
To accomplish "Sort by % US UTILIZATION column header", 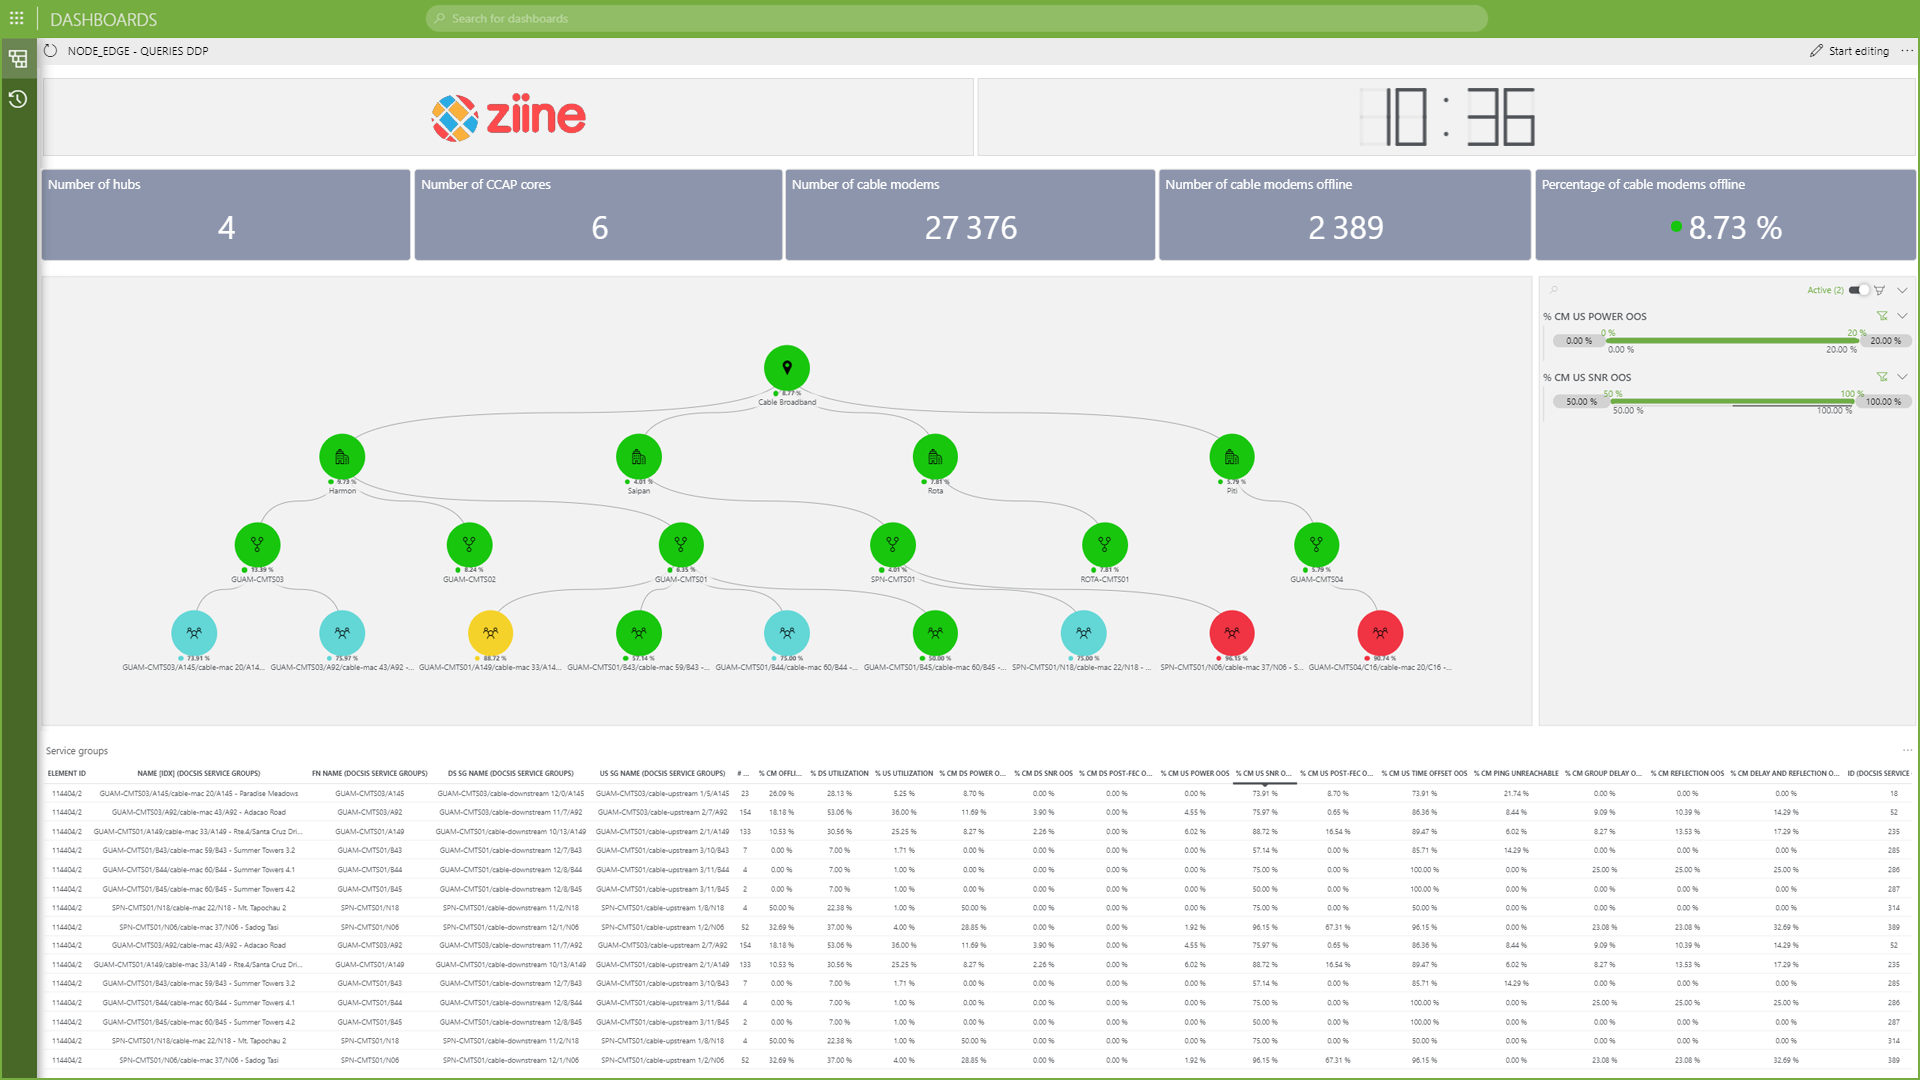I will click(903, 773).
